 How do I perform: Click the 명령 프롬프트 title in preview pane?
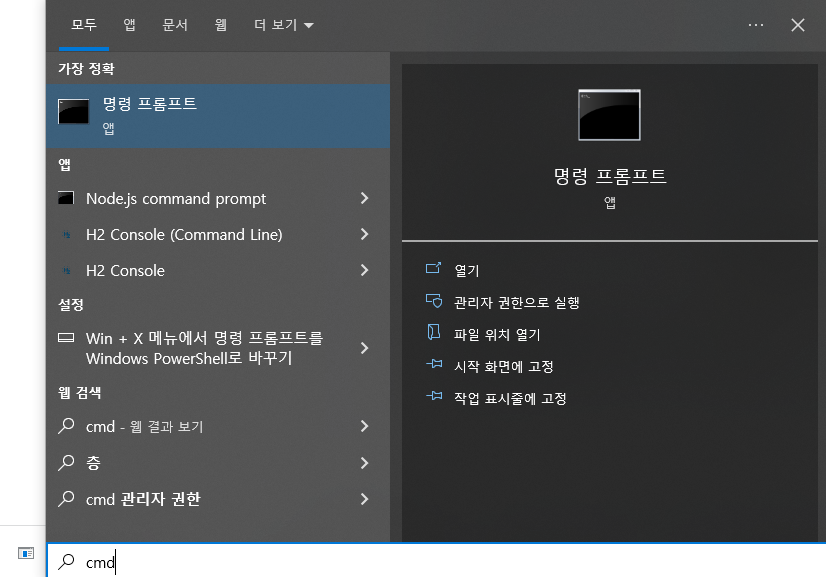click(610, 176)
